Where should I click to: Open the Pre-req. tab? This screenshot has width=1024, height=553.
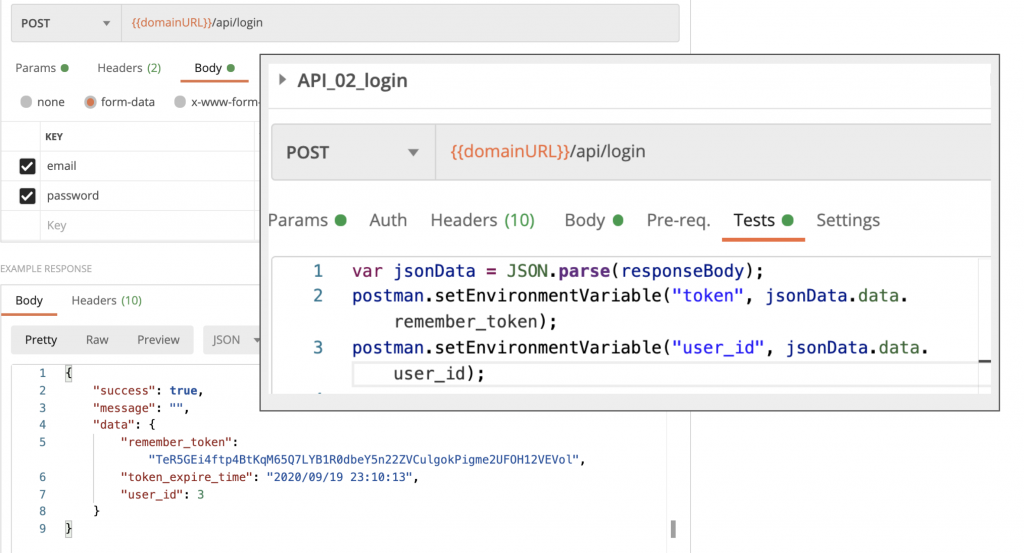tap(678, 220)
